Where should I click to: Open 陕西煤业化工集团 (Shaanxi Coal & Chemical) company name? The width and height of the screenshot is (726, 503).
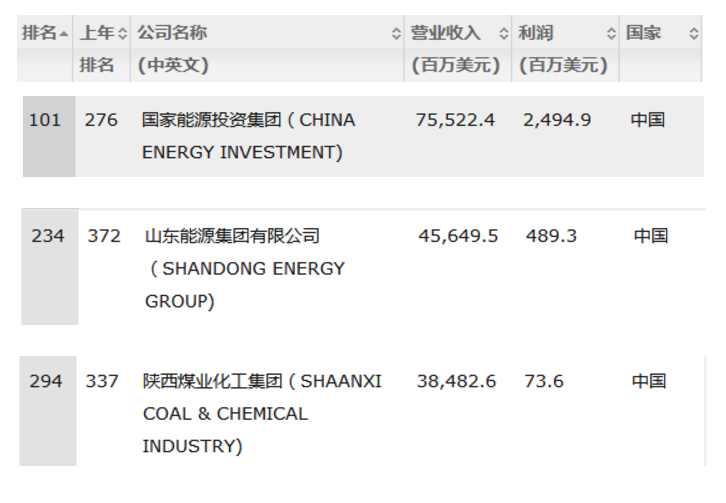pyautogui.click(x=262, y=413)
